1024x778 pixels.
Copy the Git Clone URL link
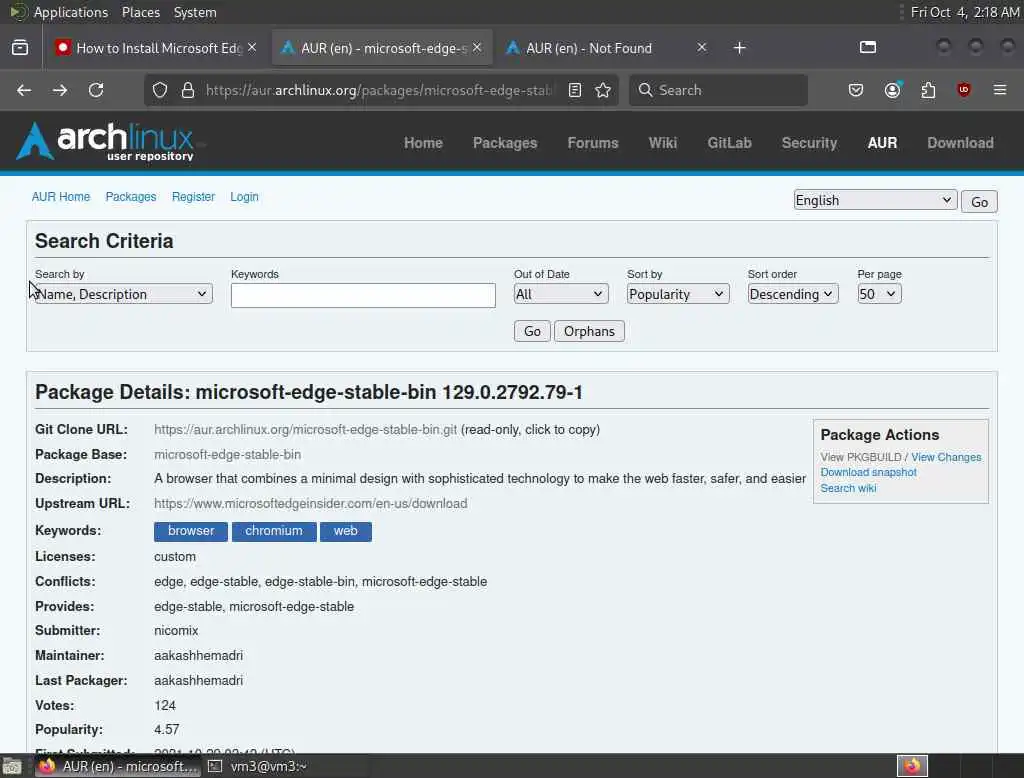pos(306,430)
